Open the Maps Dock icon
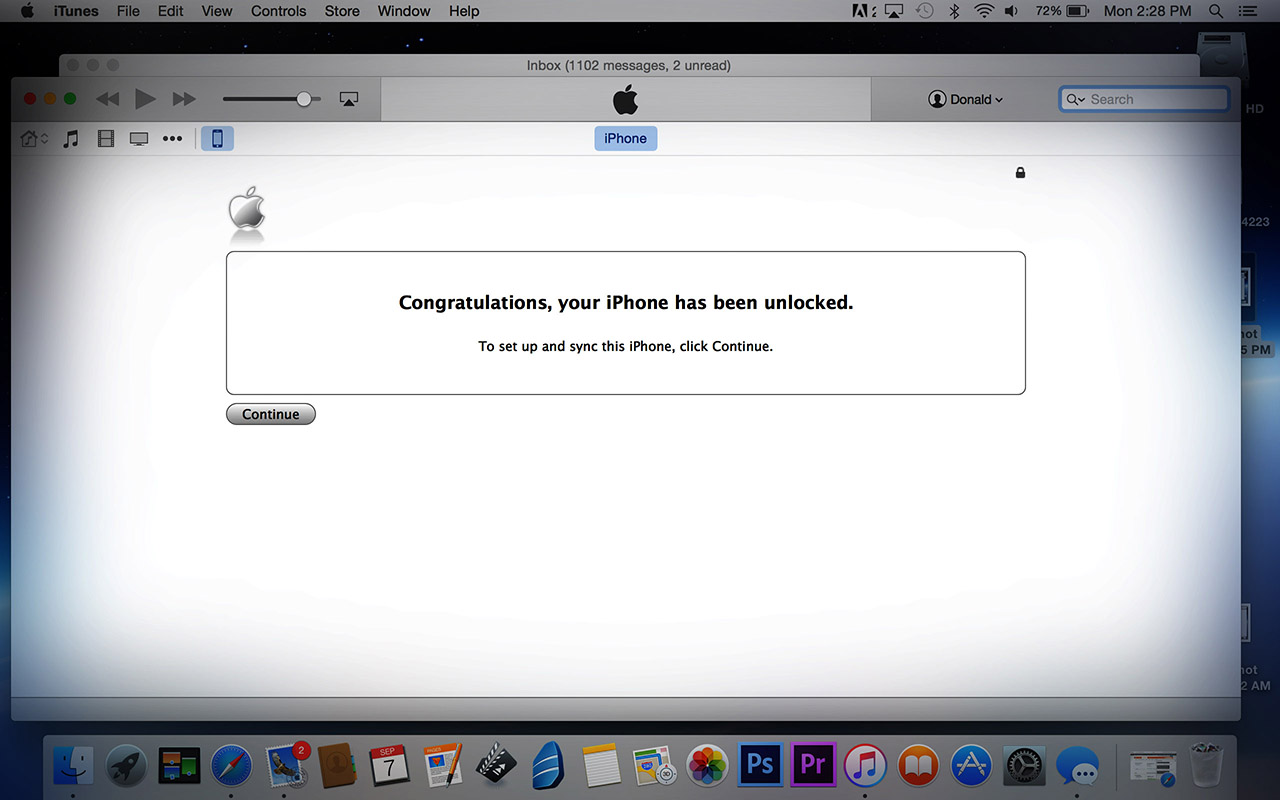 coord(655,766)
